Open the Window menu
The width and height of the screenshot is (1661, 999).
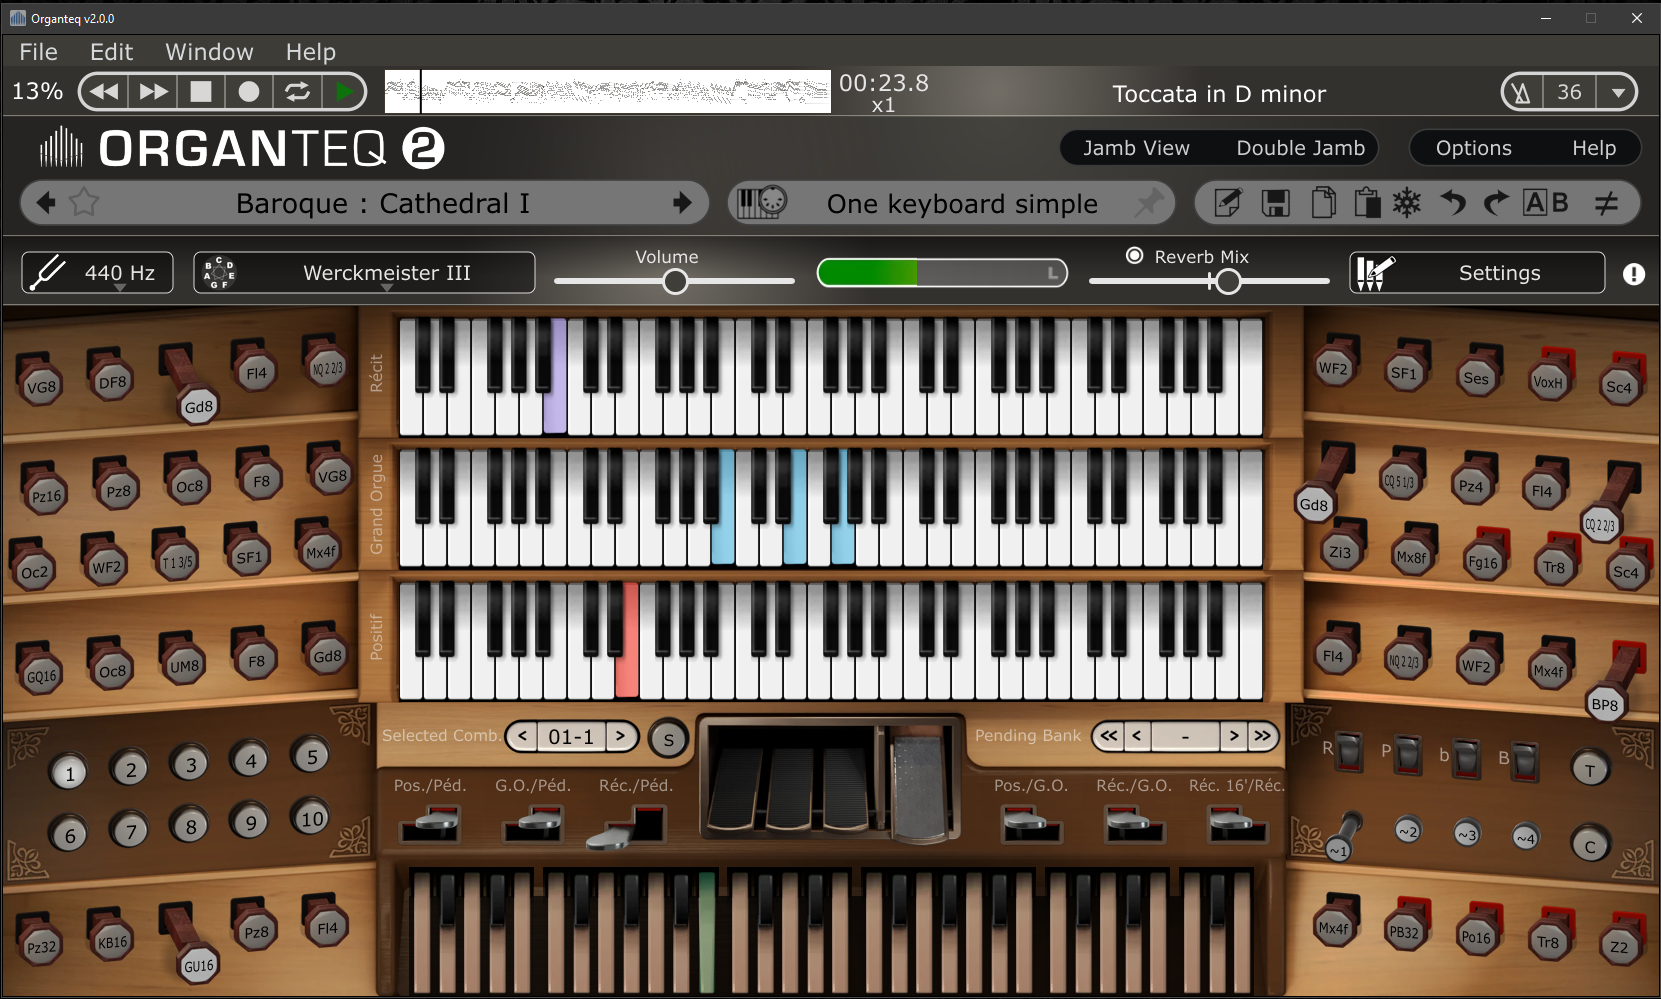click(209, 51)
